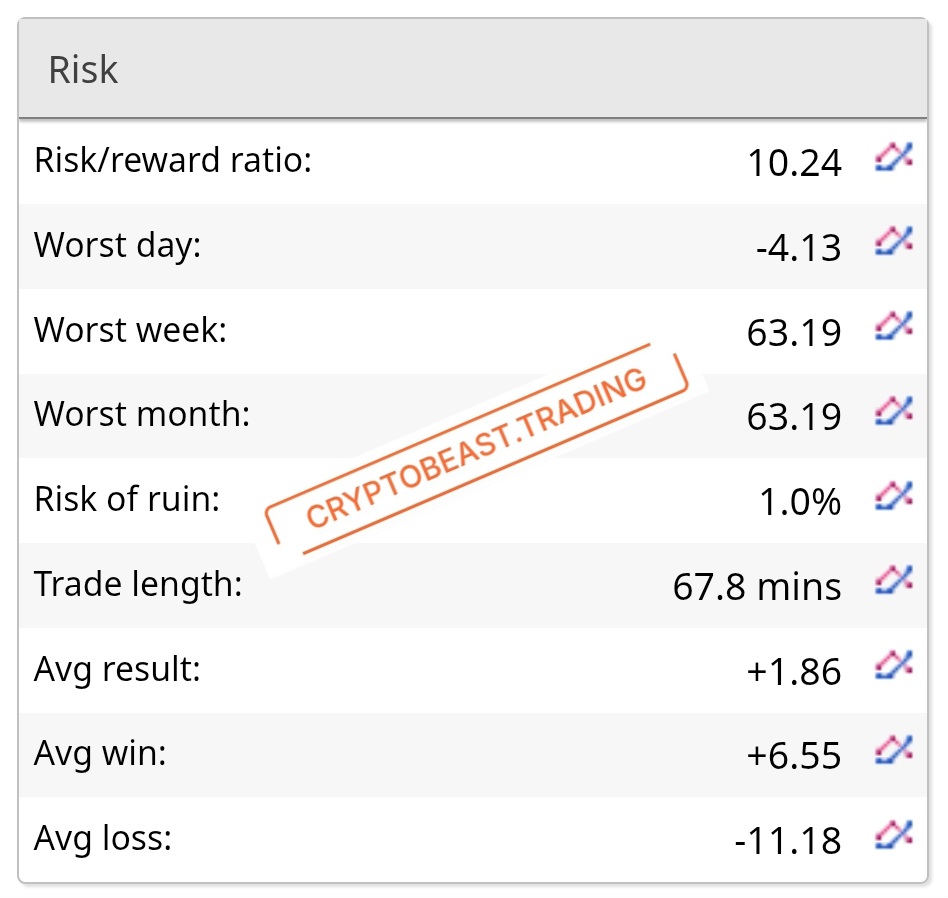The image size is (948, 898).
Task: Open chart icon for Avg loss
Action: pos(894,835)
